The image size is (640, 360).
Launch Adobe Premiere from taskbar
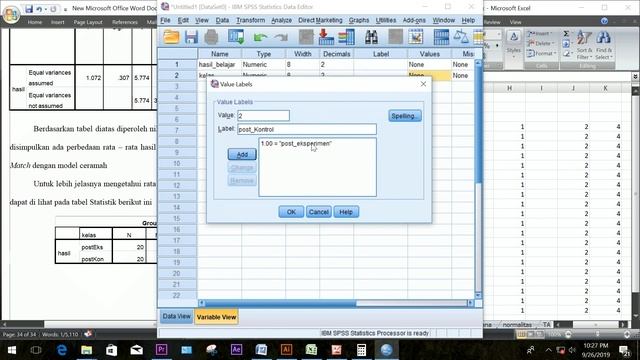(x=162, y=350)
